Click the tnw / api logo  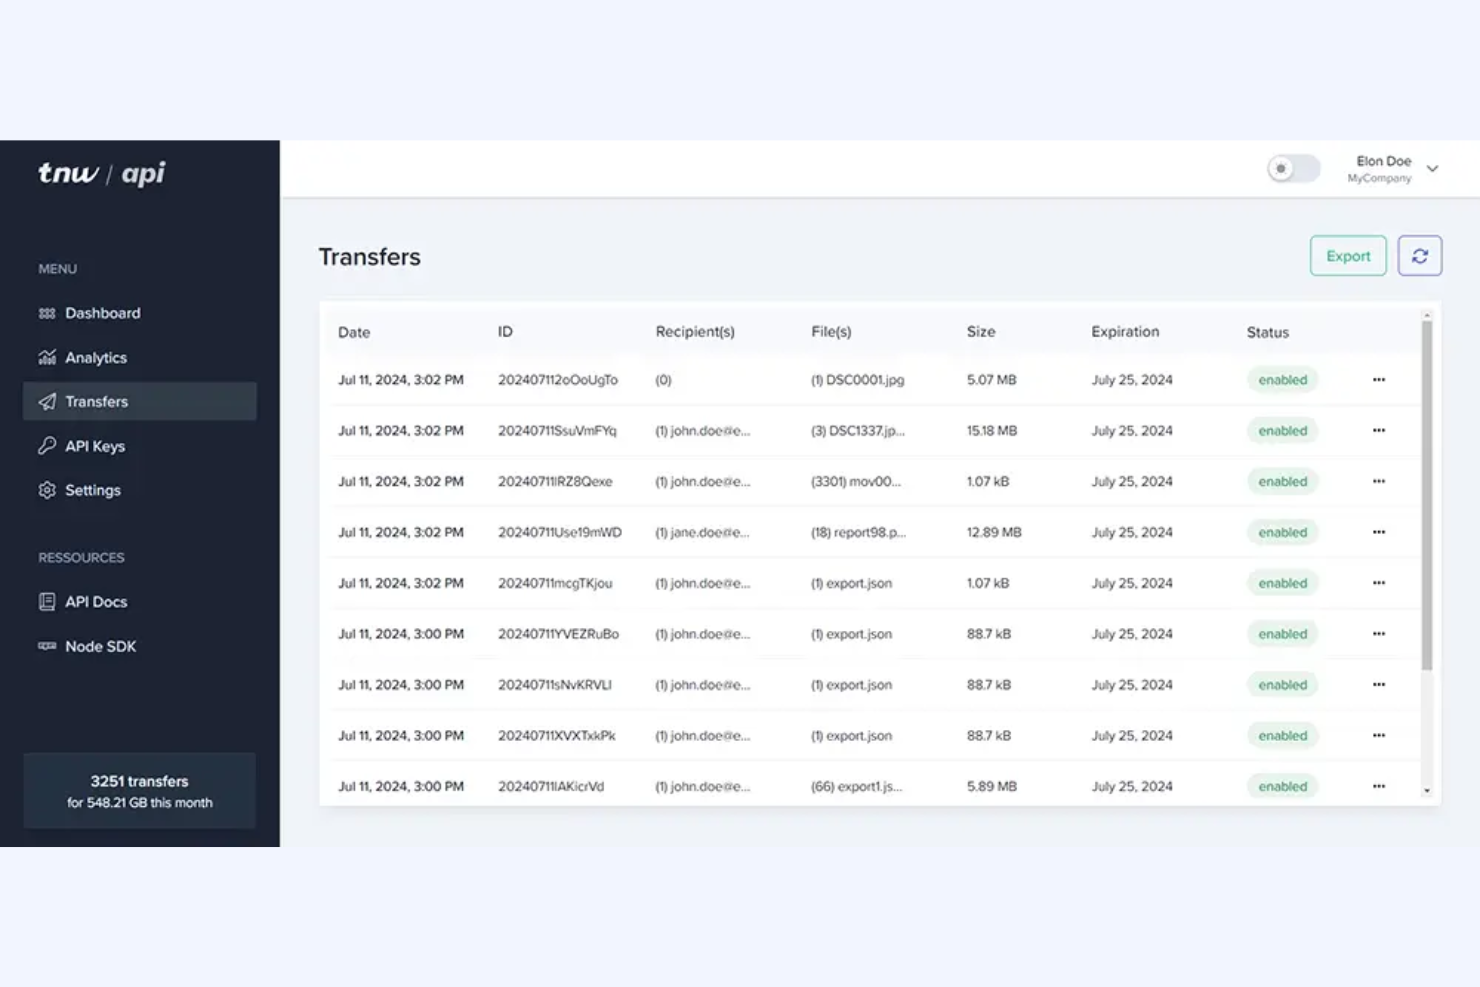(100, 173)
